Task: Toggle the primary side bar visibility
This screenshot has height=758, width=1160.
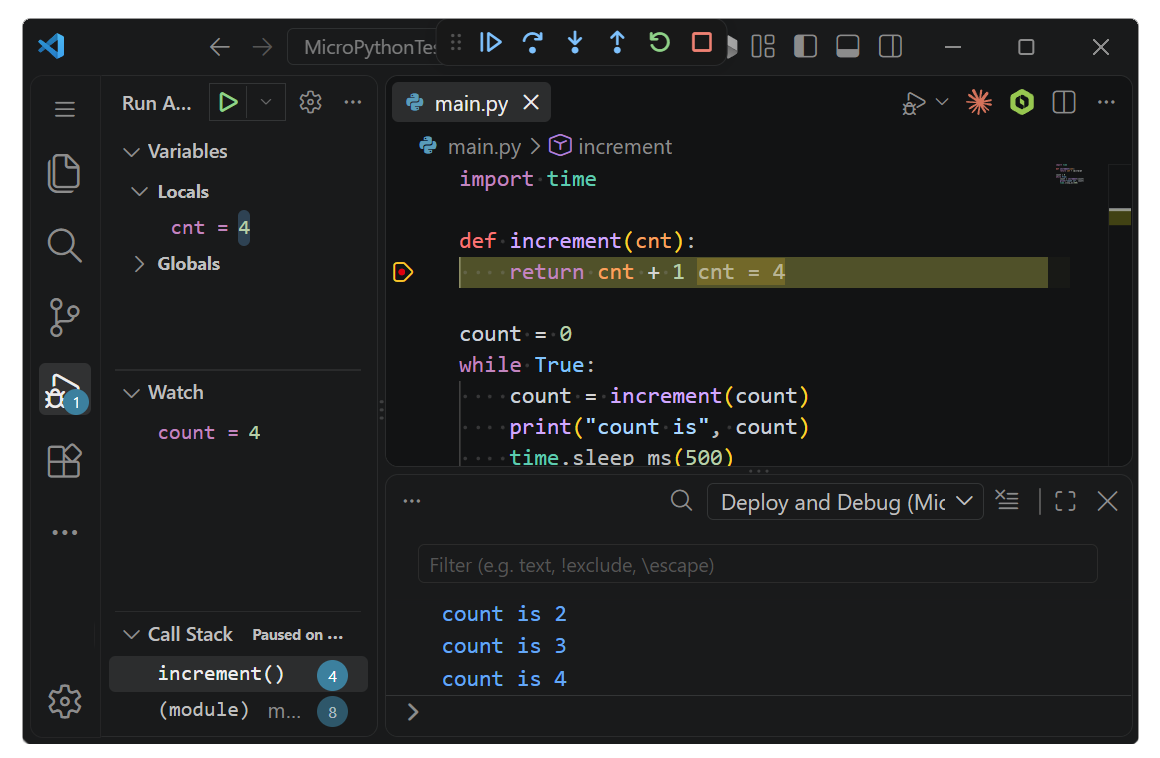Action: click(x=805, y=47)
